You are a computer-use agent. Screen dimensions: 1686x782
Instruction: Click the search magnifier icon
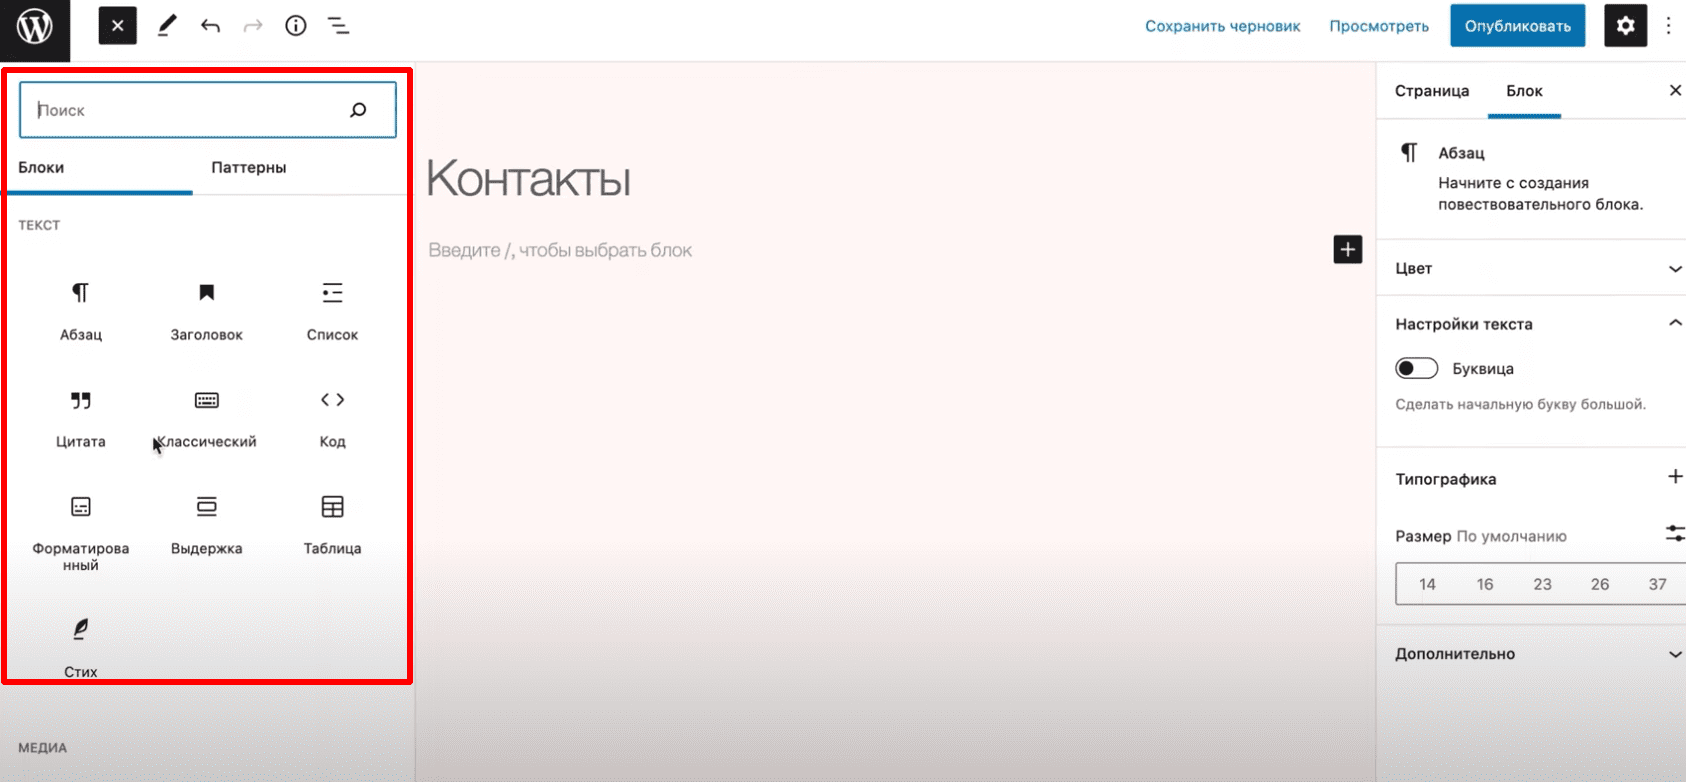tap(358, 110)
